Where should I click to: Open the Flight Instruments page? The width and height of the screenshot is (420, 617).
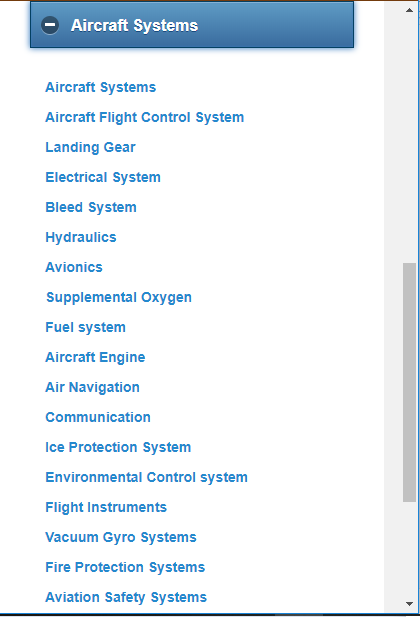click(106, 507)
